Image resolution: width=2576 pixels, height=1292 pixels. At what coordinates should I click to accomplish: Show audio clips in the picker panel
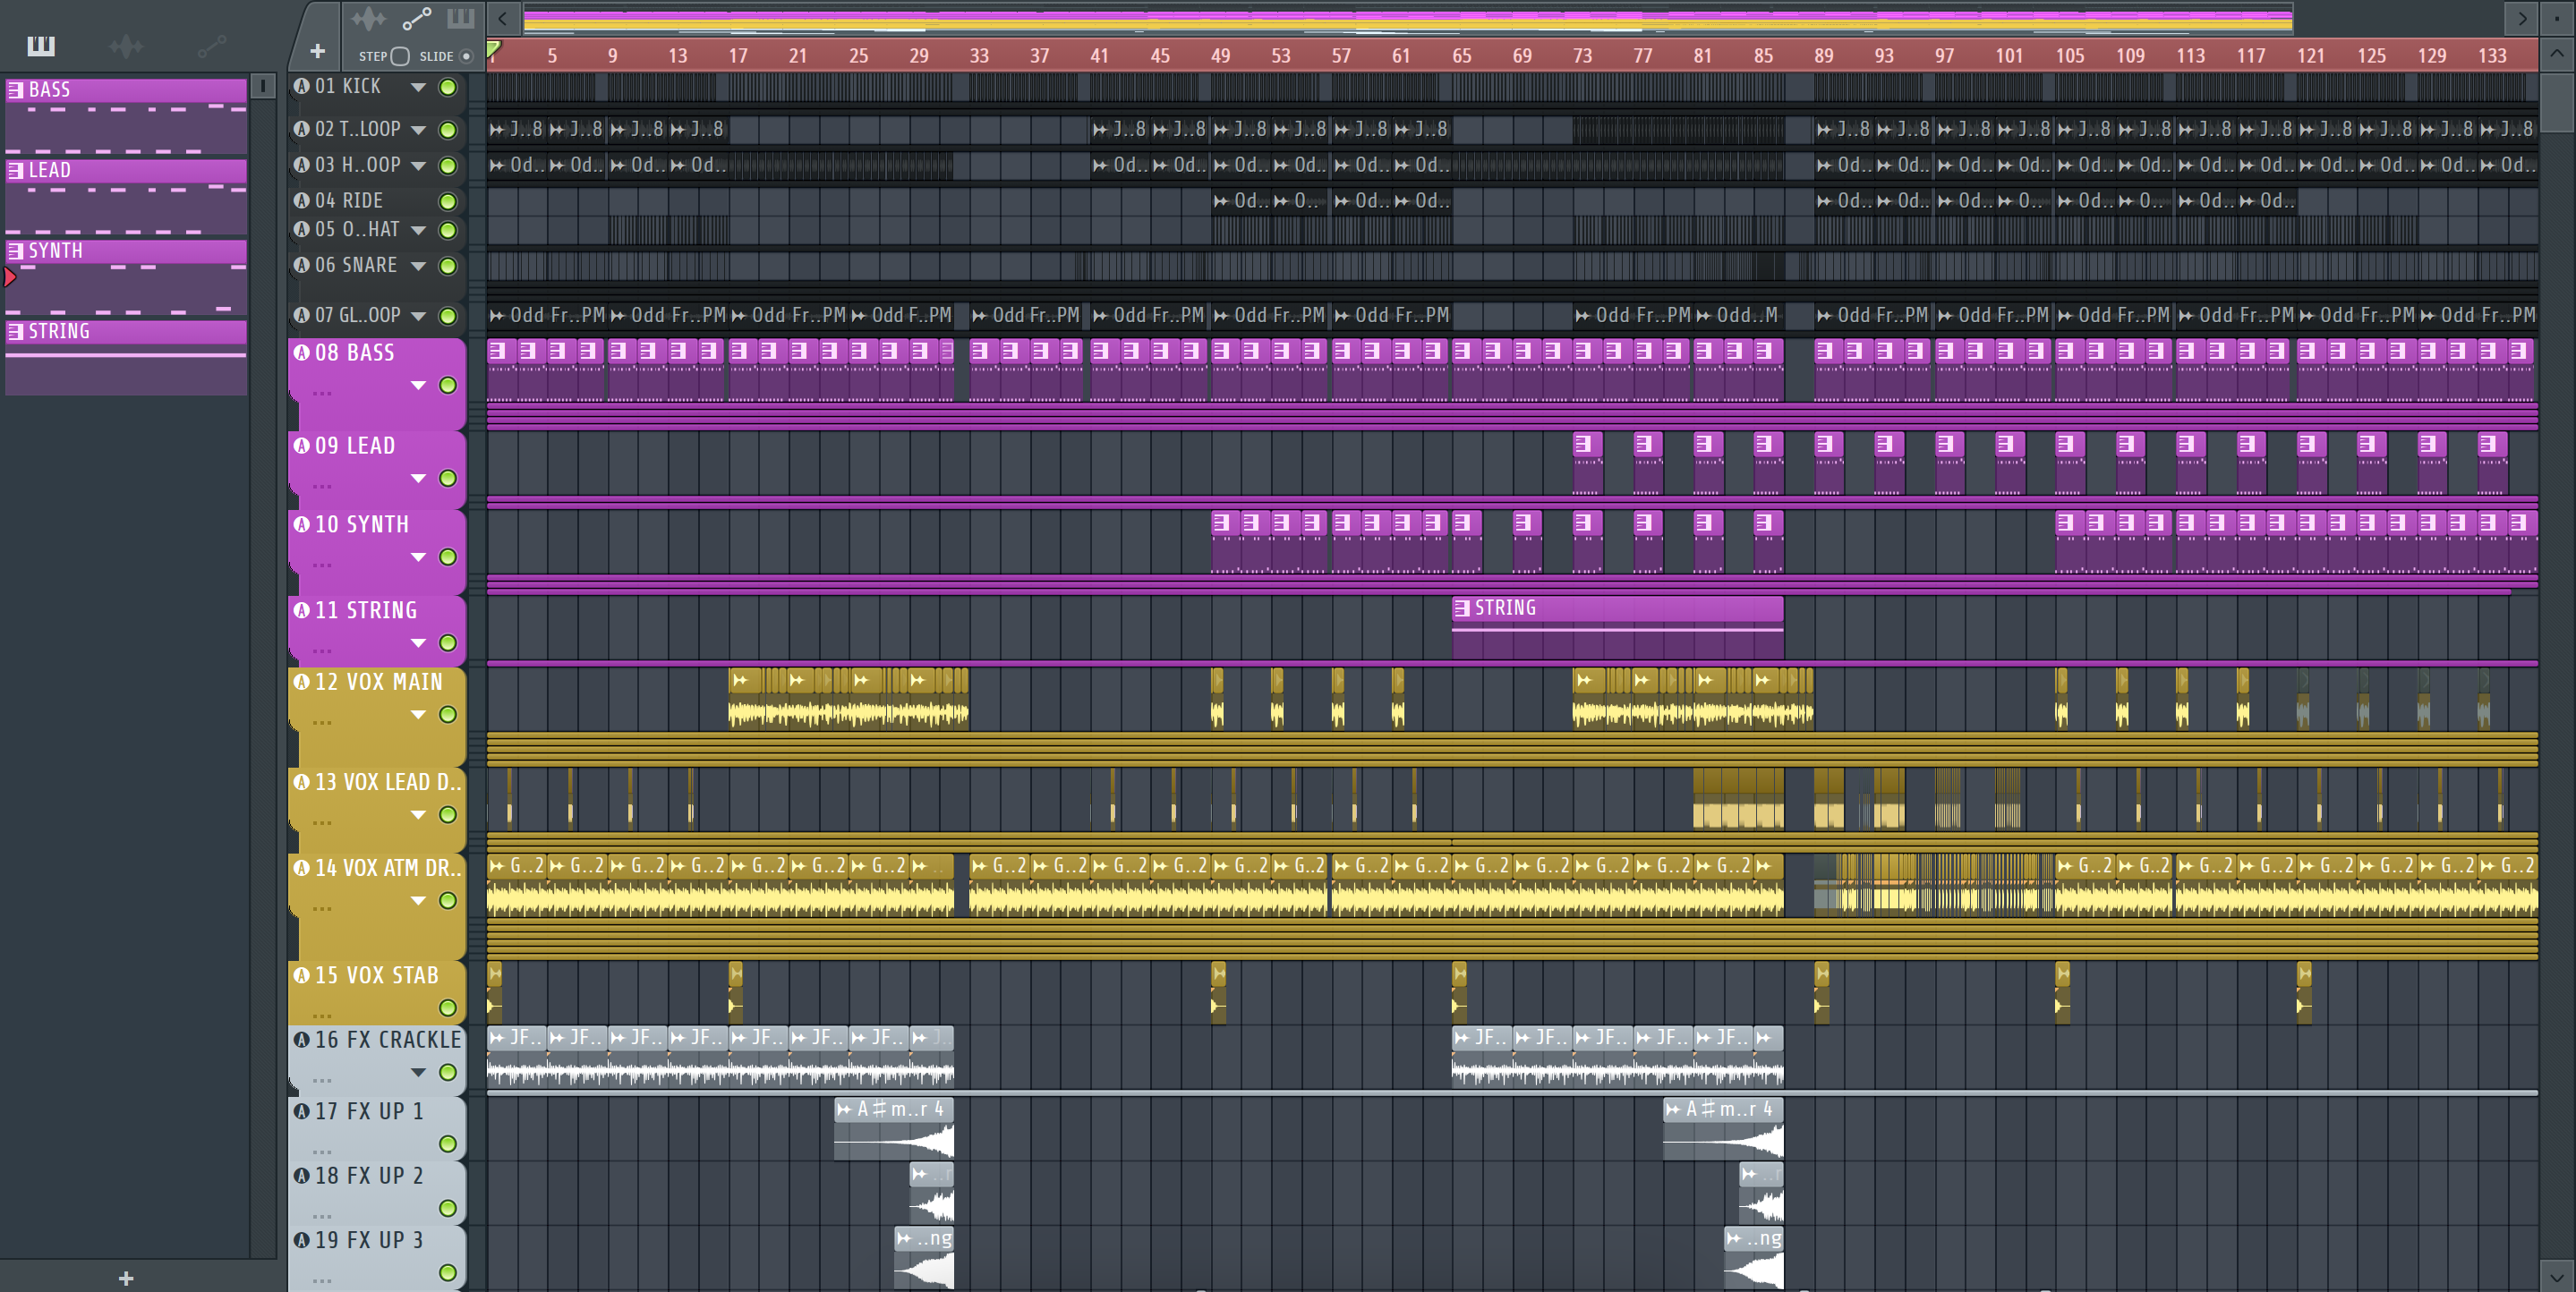tap(126, 46)
